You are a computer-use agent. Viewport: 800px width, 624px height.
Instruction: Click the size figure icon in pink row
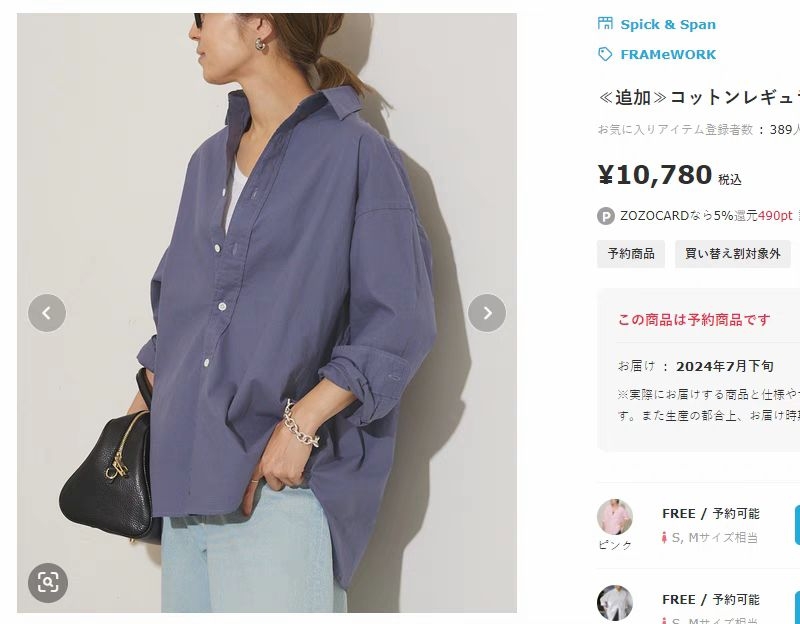(664, 537)
